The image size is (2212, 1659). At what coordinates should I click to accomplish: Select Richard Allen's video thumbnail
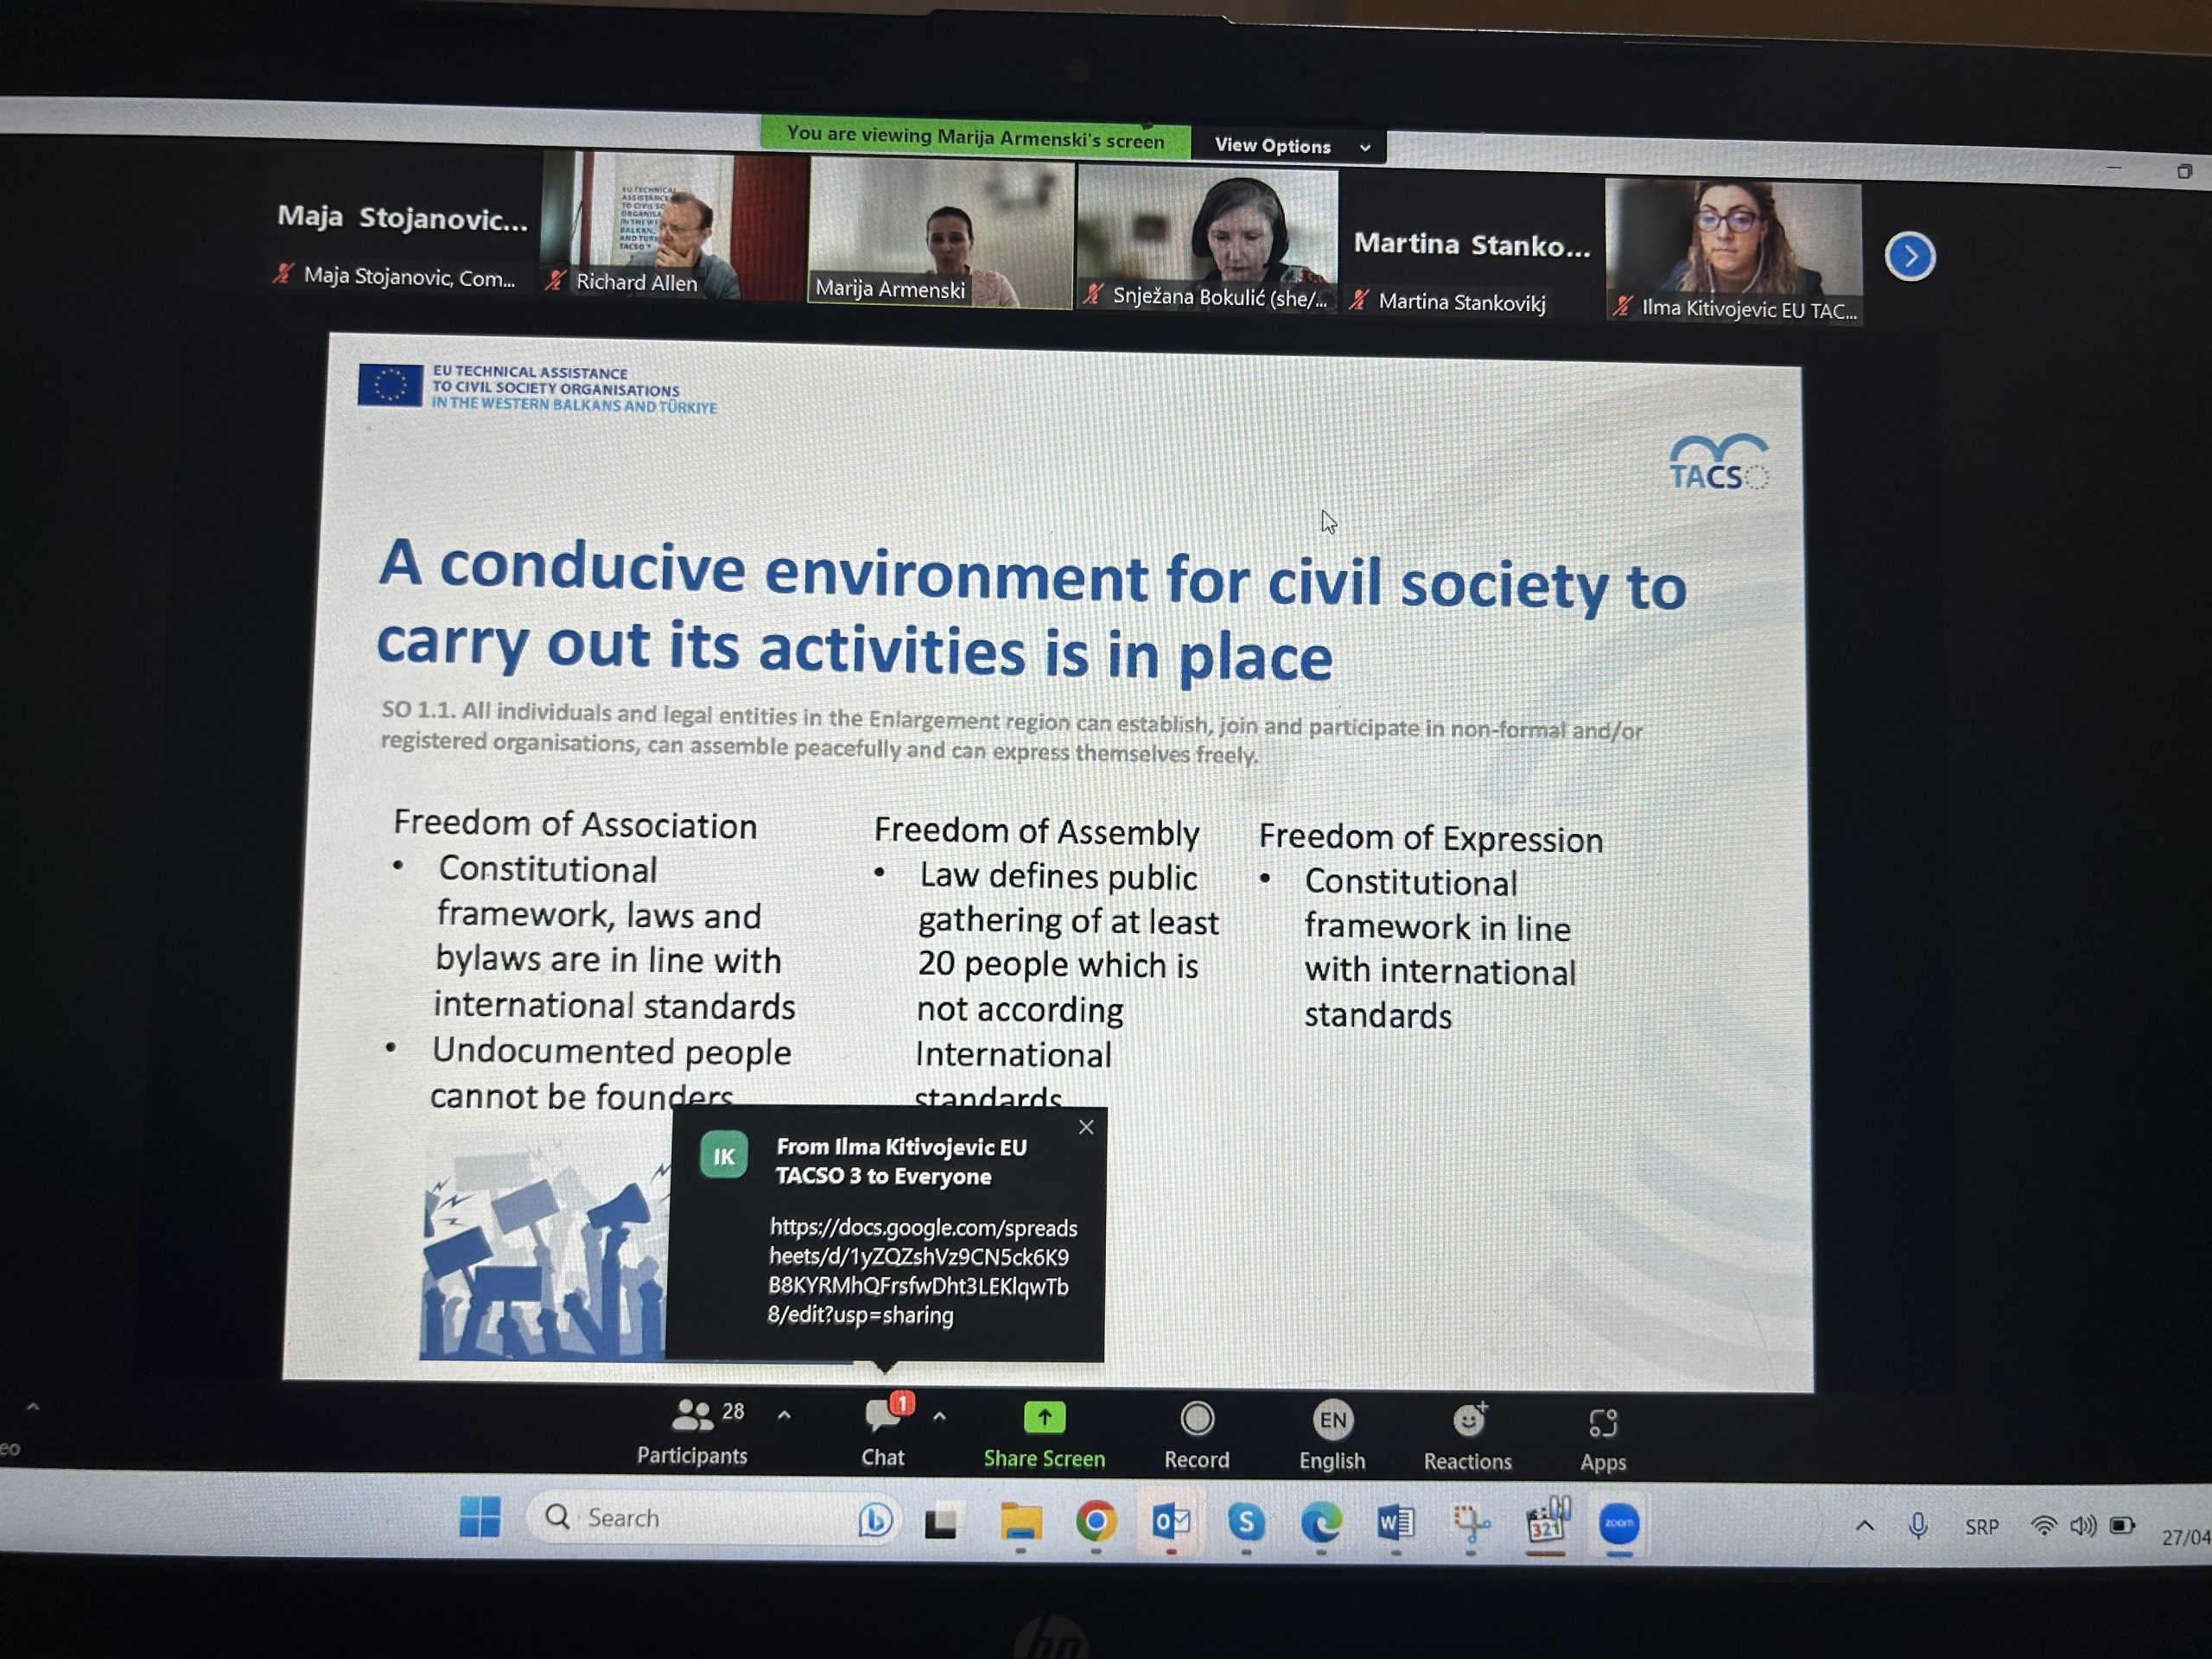pyautogui.click(x=674, y=226)
